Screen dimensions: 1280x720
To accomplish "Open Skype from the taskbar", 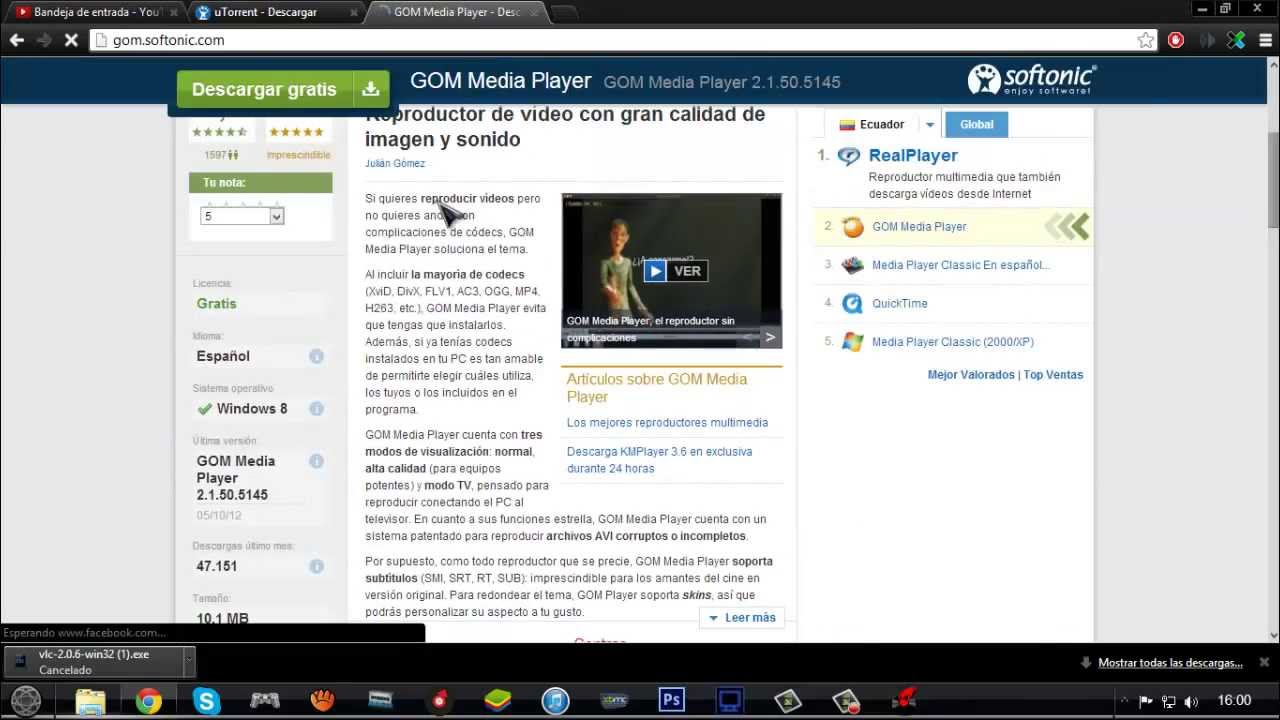I will (206, 701).
